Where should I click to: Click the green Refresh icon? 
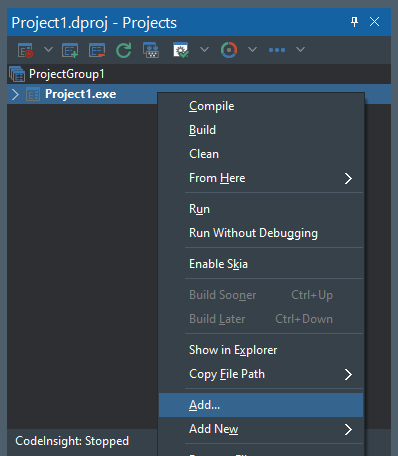pos(124,50)
